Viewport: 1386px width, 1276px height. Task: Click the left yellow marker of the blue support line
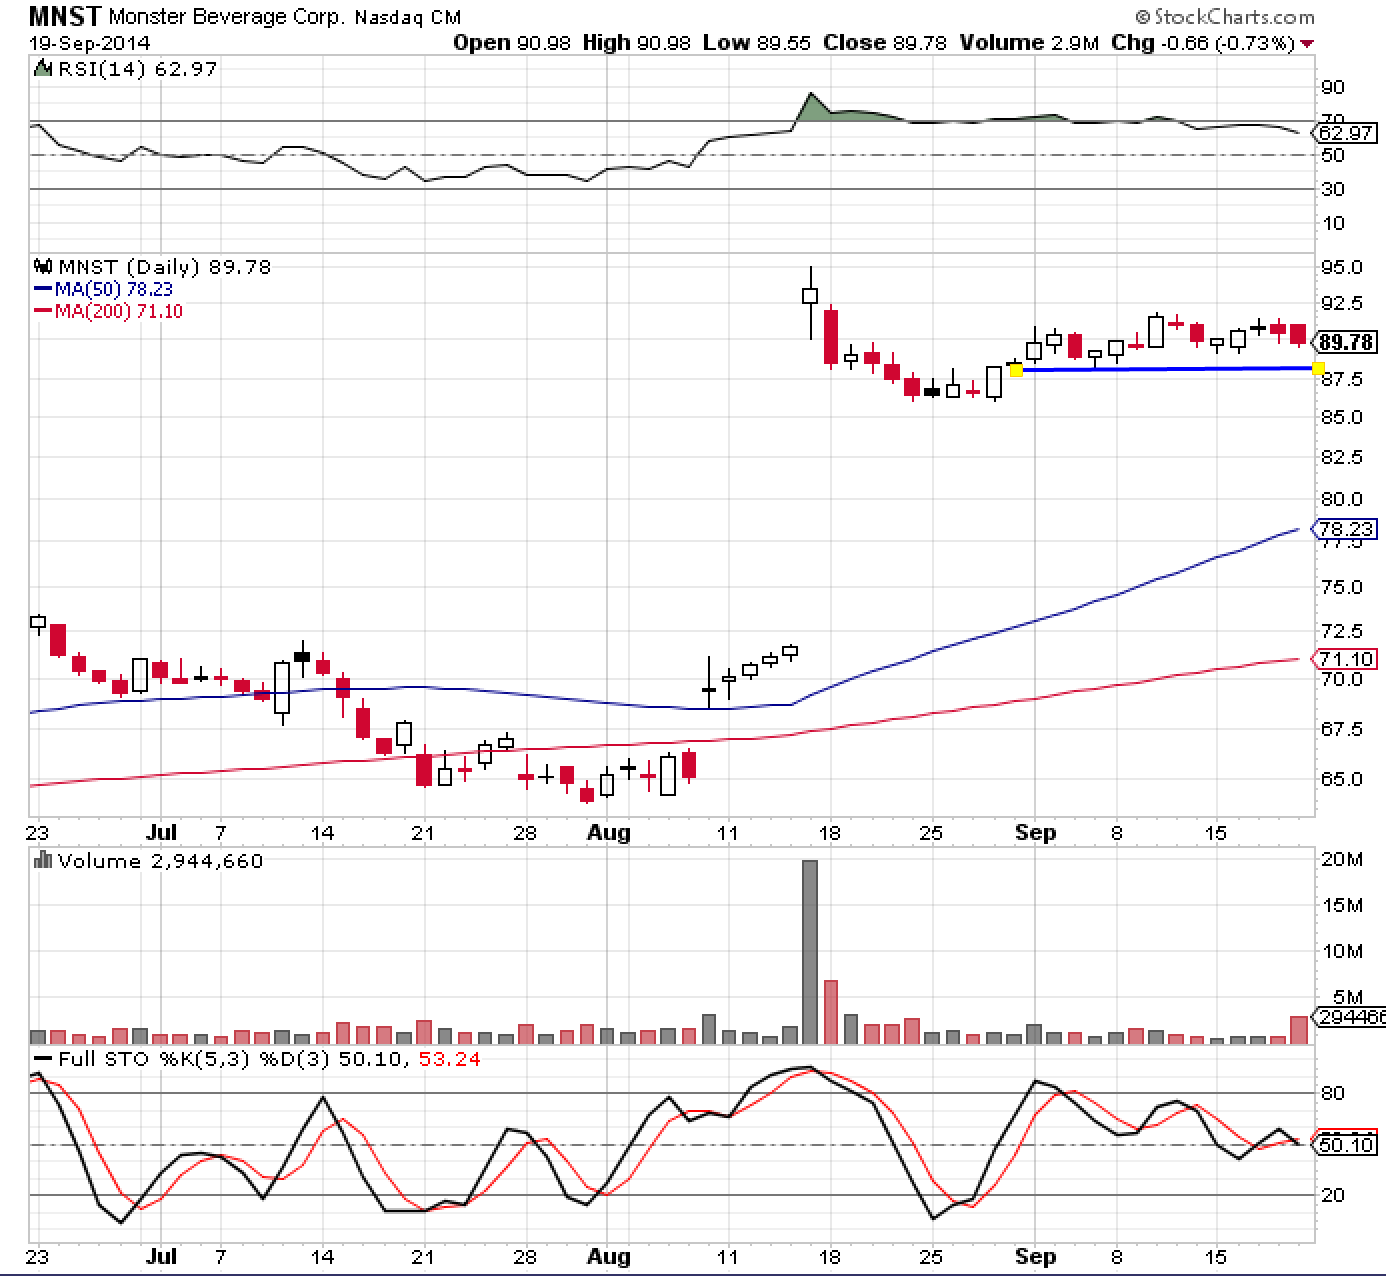point(1016,371)
